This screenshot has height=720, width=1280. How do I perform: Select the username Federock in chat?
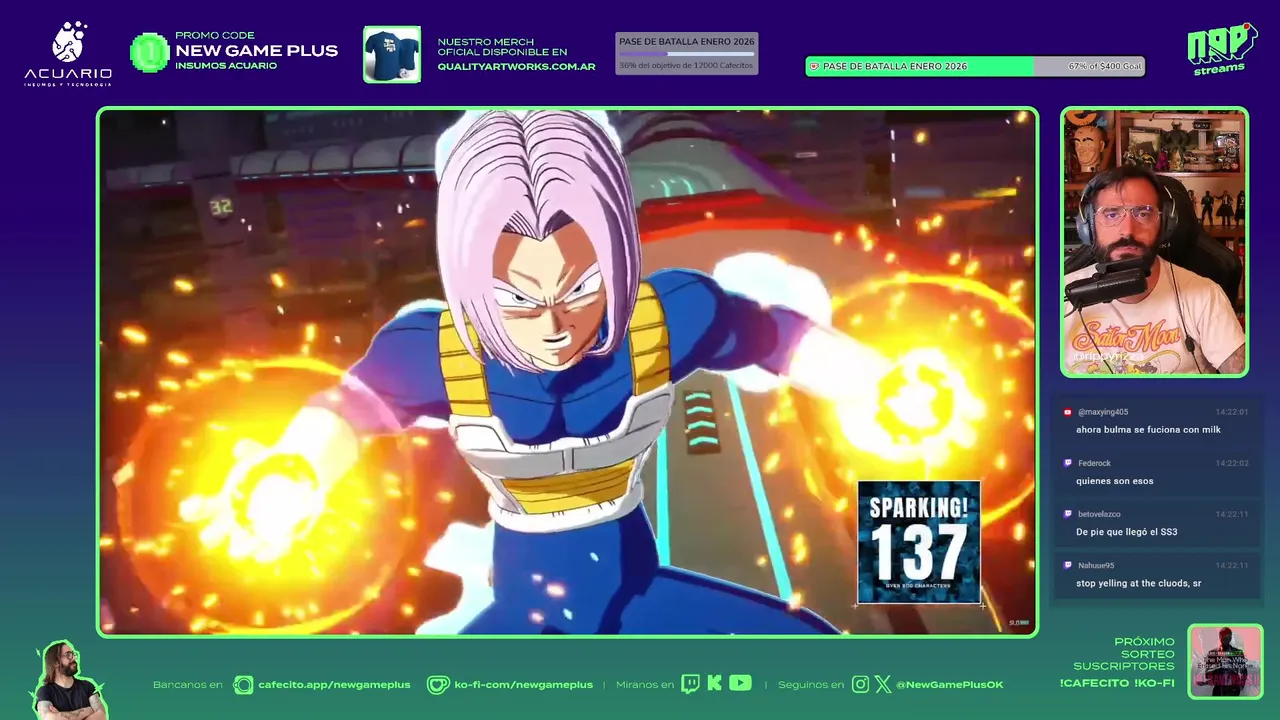click(1094, 463)
